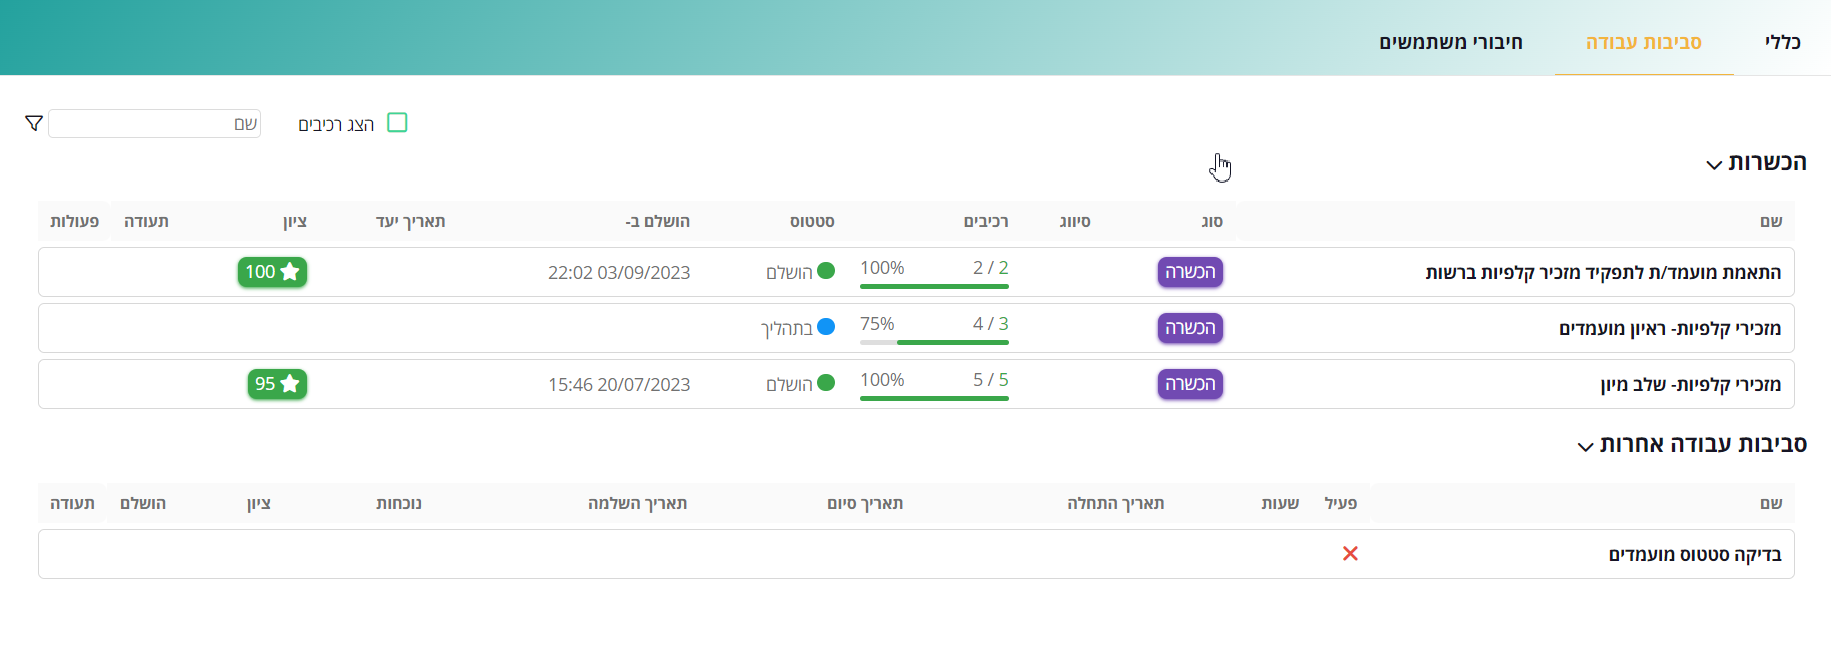Switch to the 'כללי' tab
The width and height of the screenshot is (1831, 670).
tap(1782, 42)
